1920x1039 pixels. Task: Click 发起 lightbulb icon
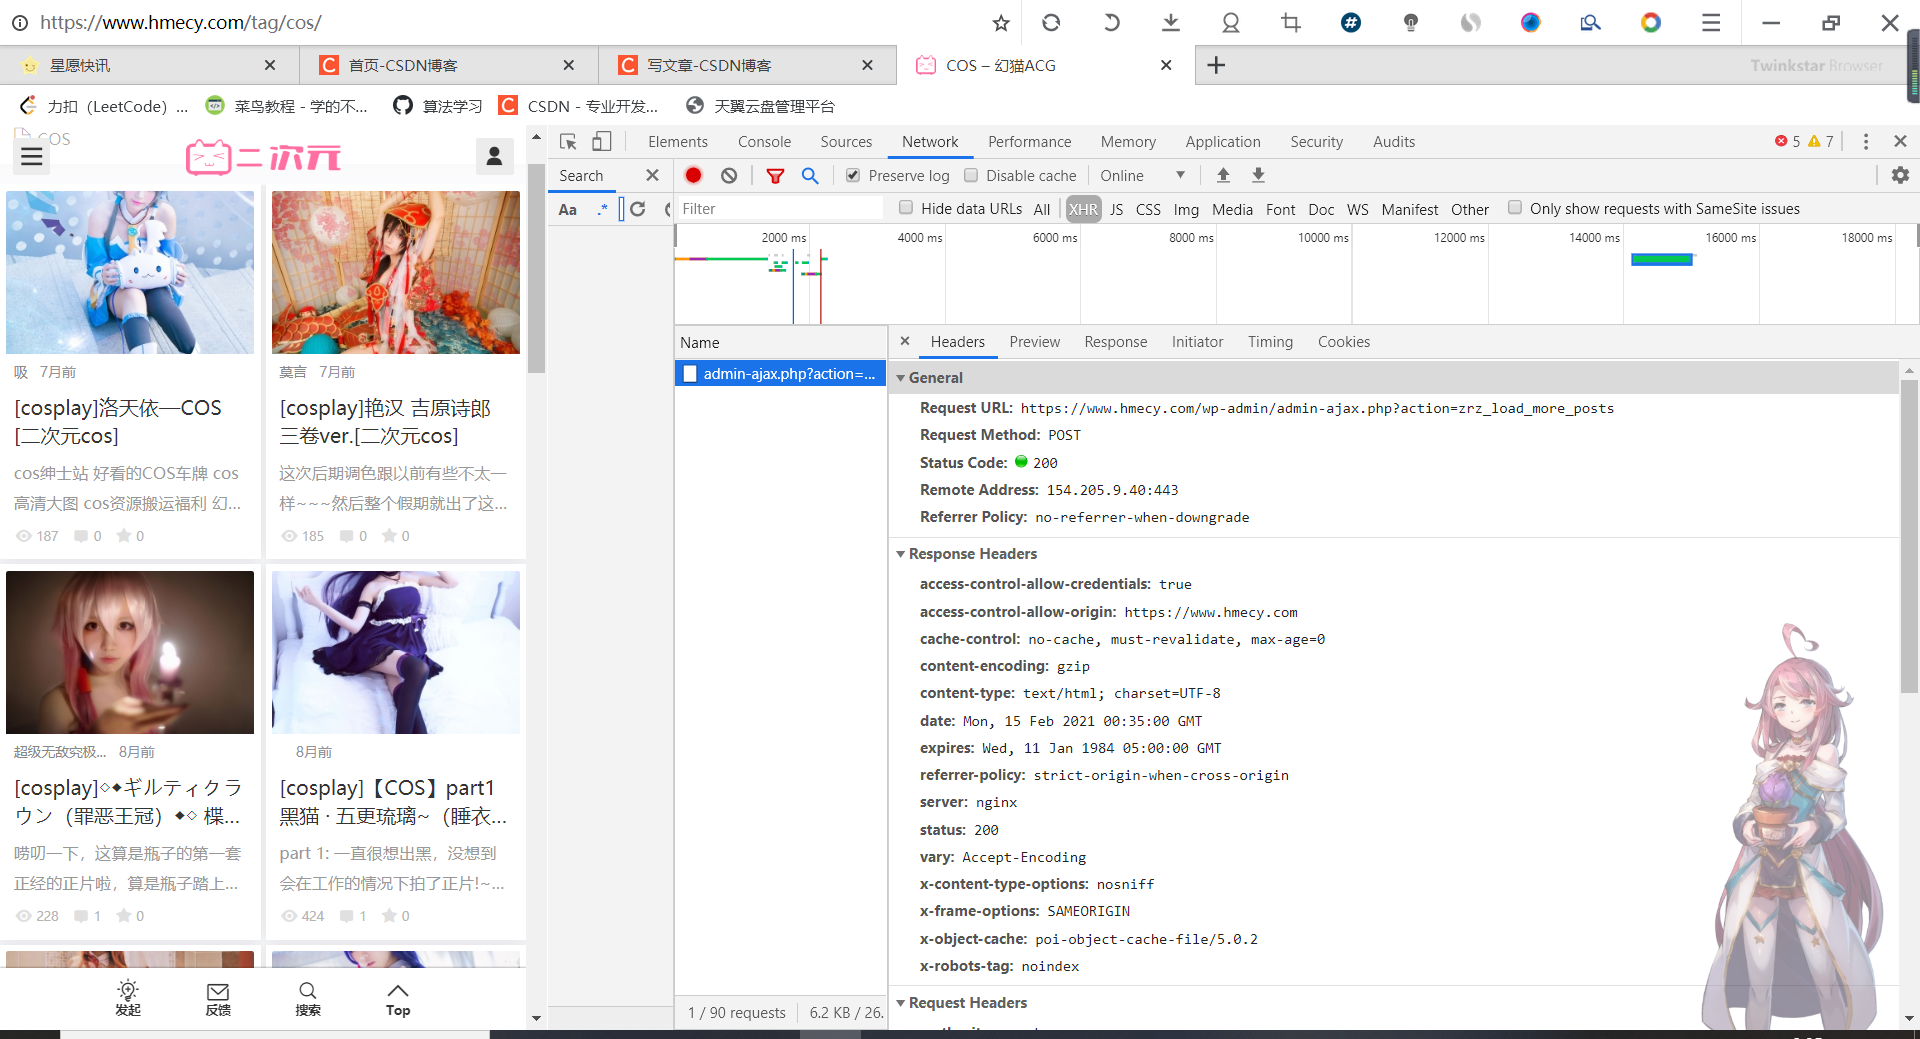point(128,998)
